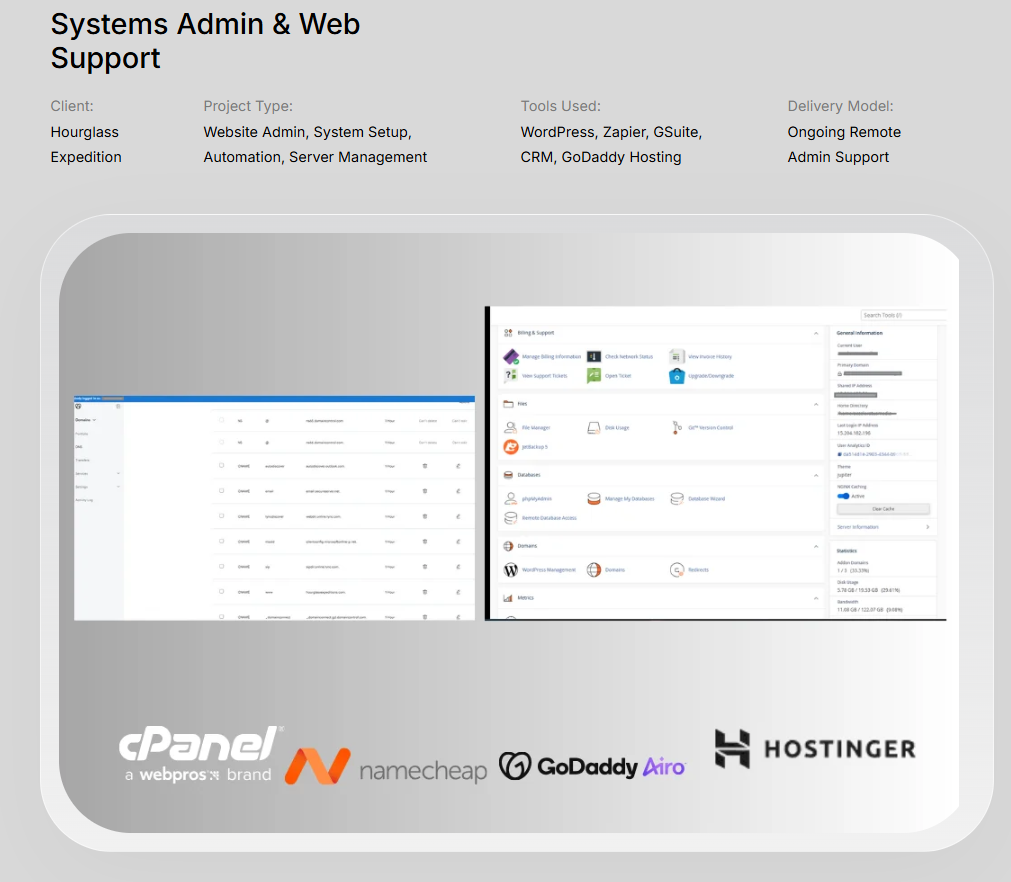Delete the autodiscover CNAME record
The width and height of the screenshot is (1011, 882).
[x=424, y=466]
